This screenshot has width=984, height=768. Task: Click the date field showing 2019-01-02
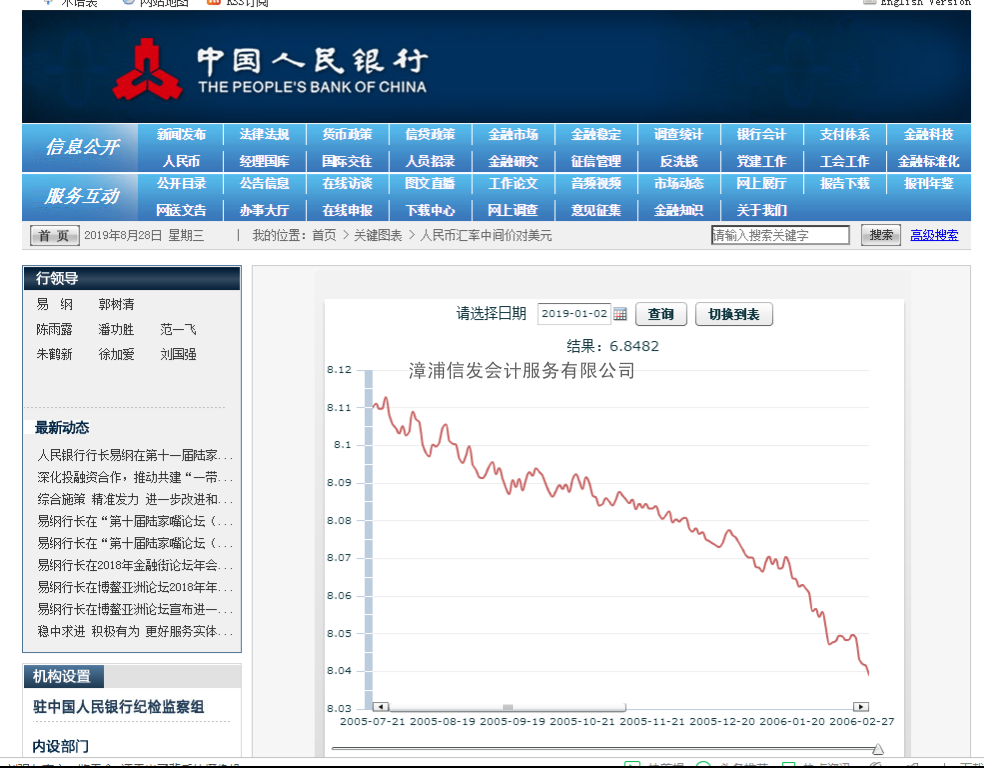[574, 314]
